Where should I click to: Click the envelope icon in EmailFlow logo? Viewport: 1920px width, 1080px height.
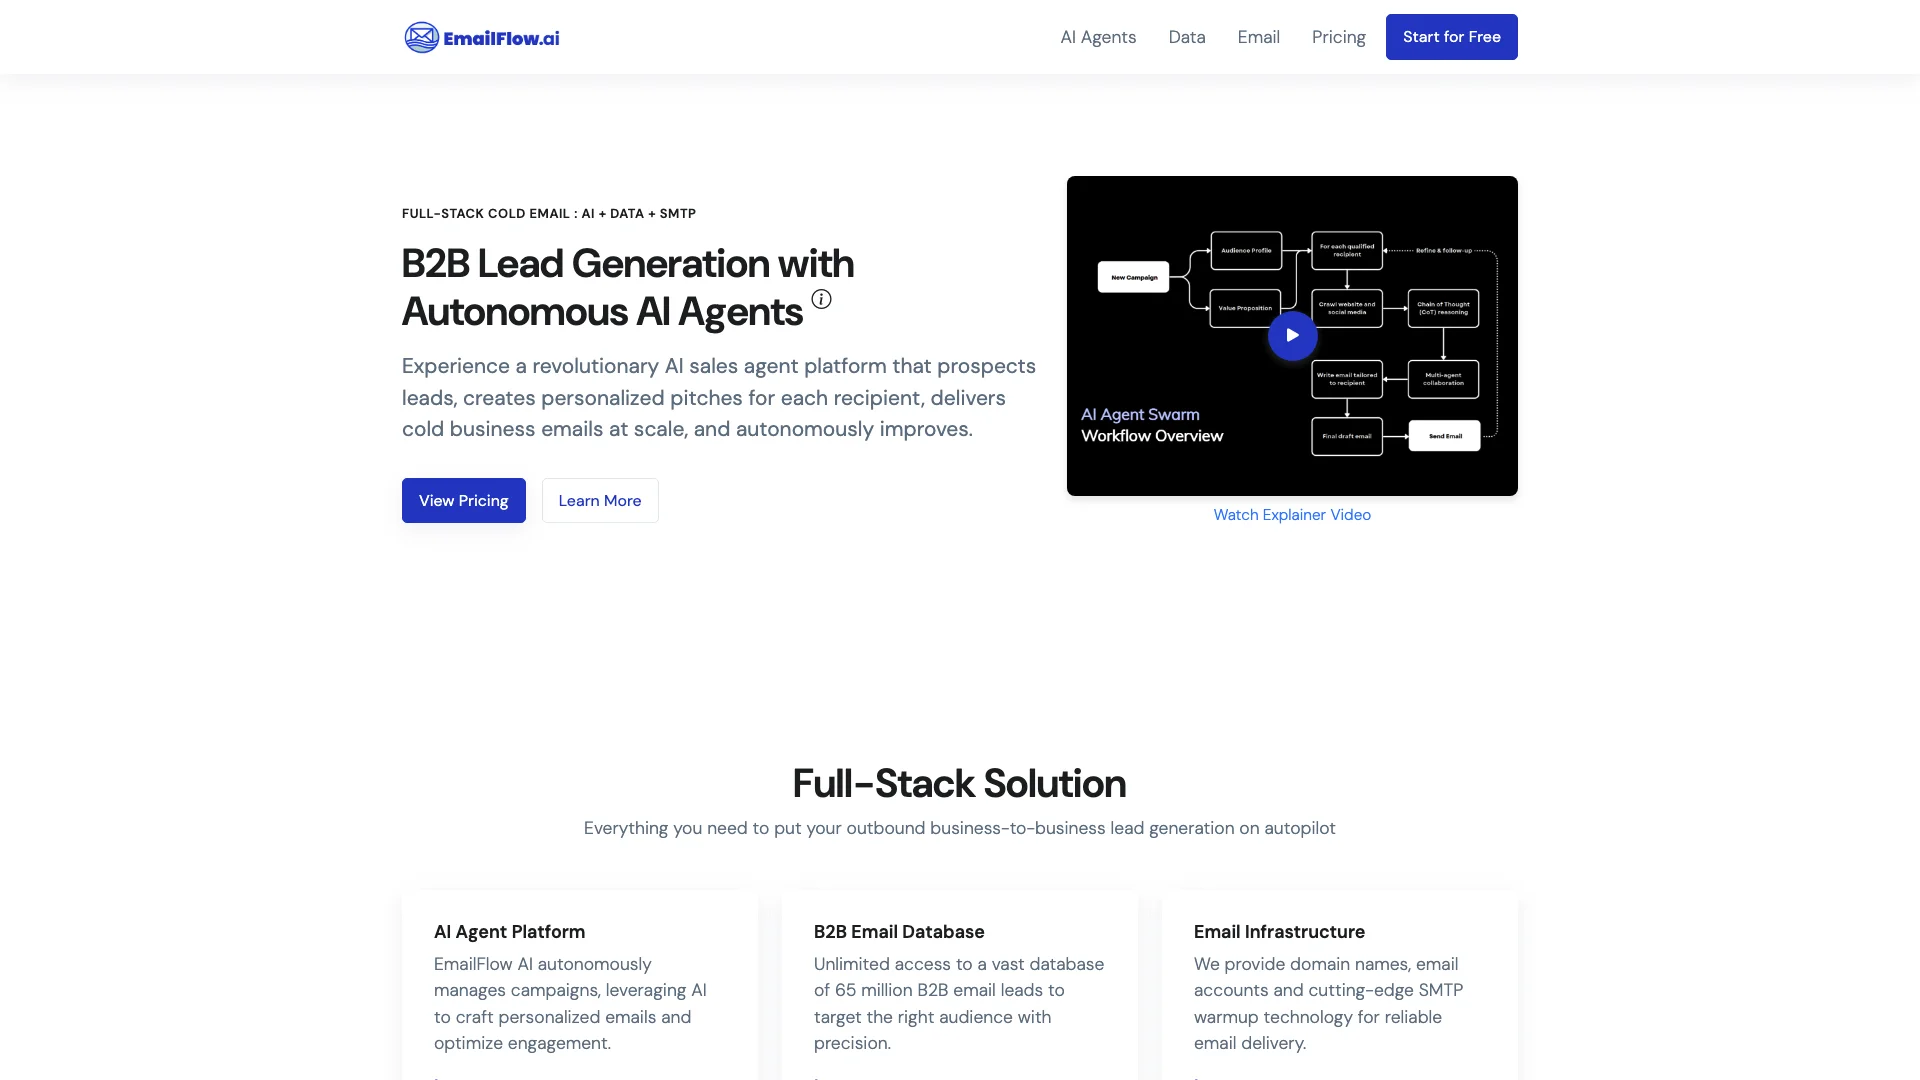(x=422, y=36)
